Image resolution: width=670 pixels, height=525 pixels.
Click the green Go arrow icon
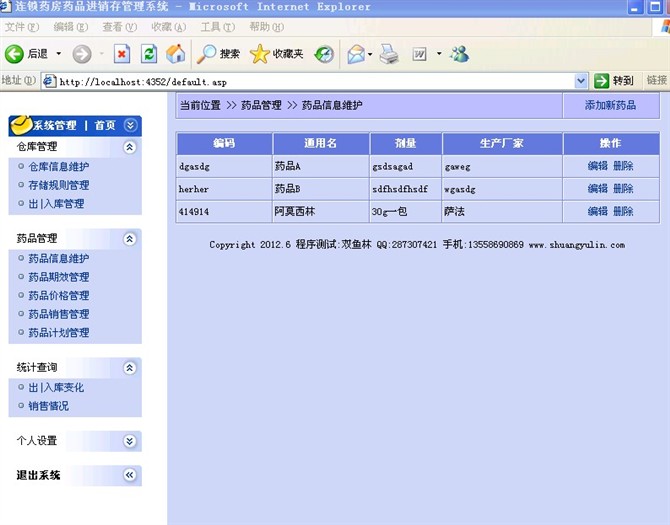(x=601, y=81)
